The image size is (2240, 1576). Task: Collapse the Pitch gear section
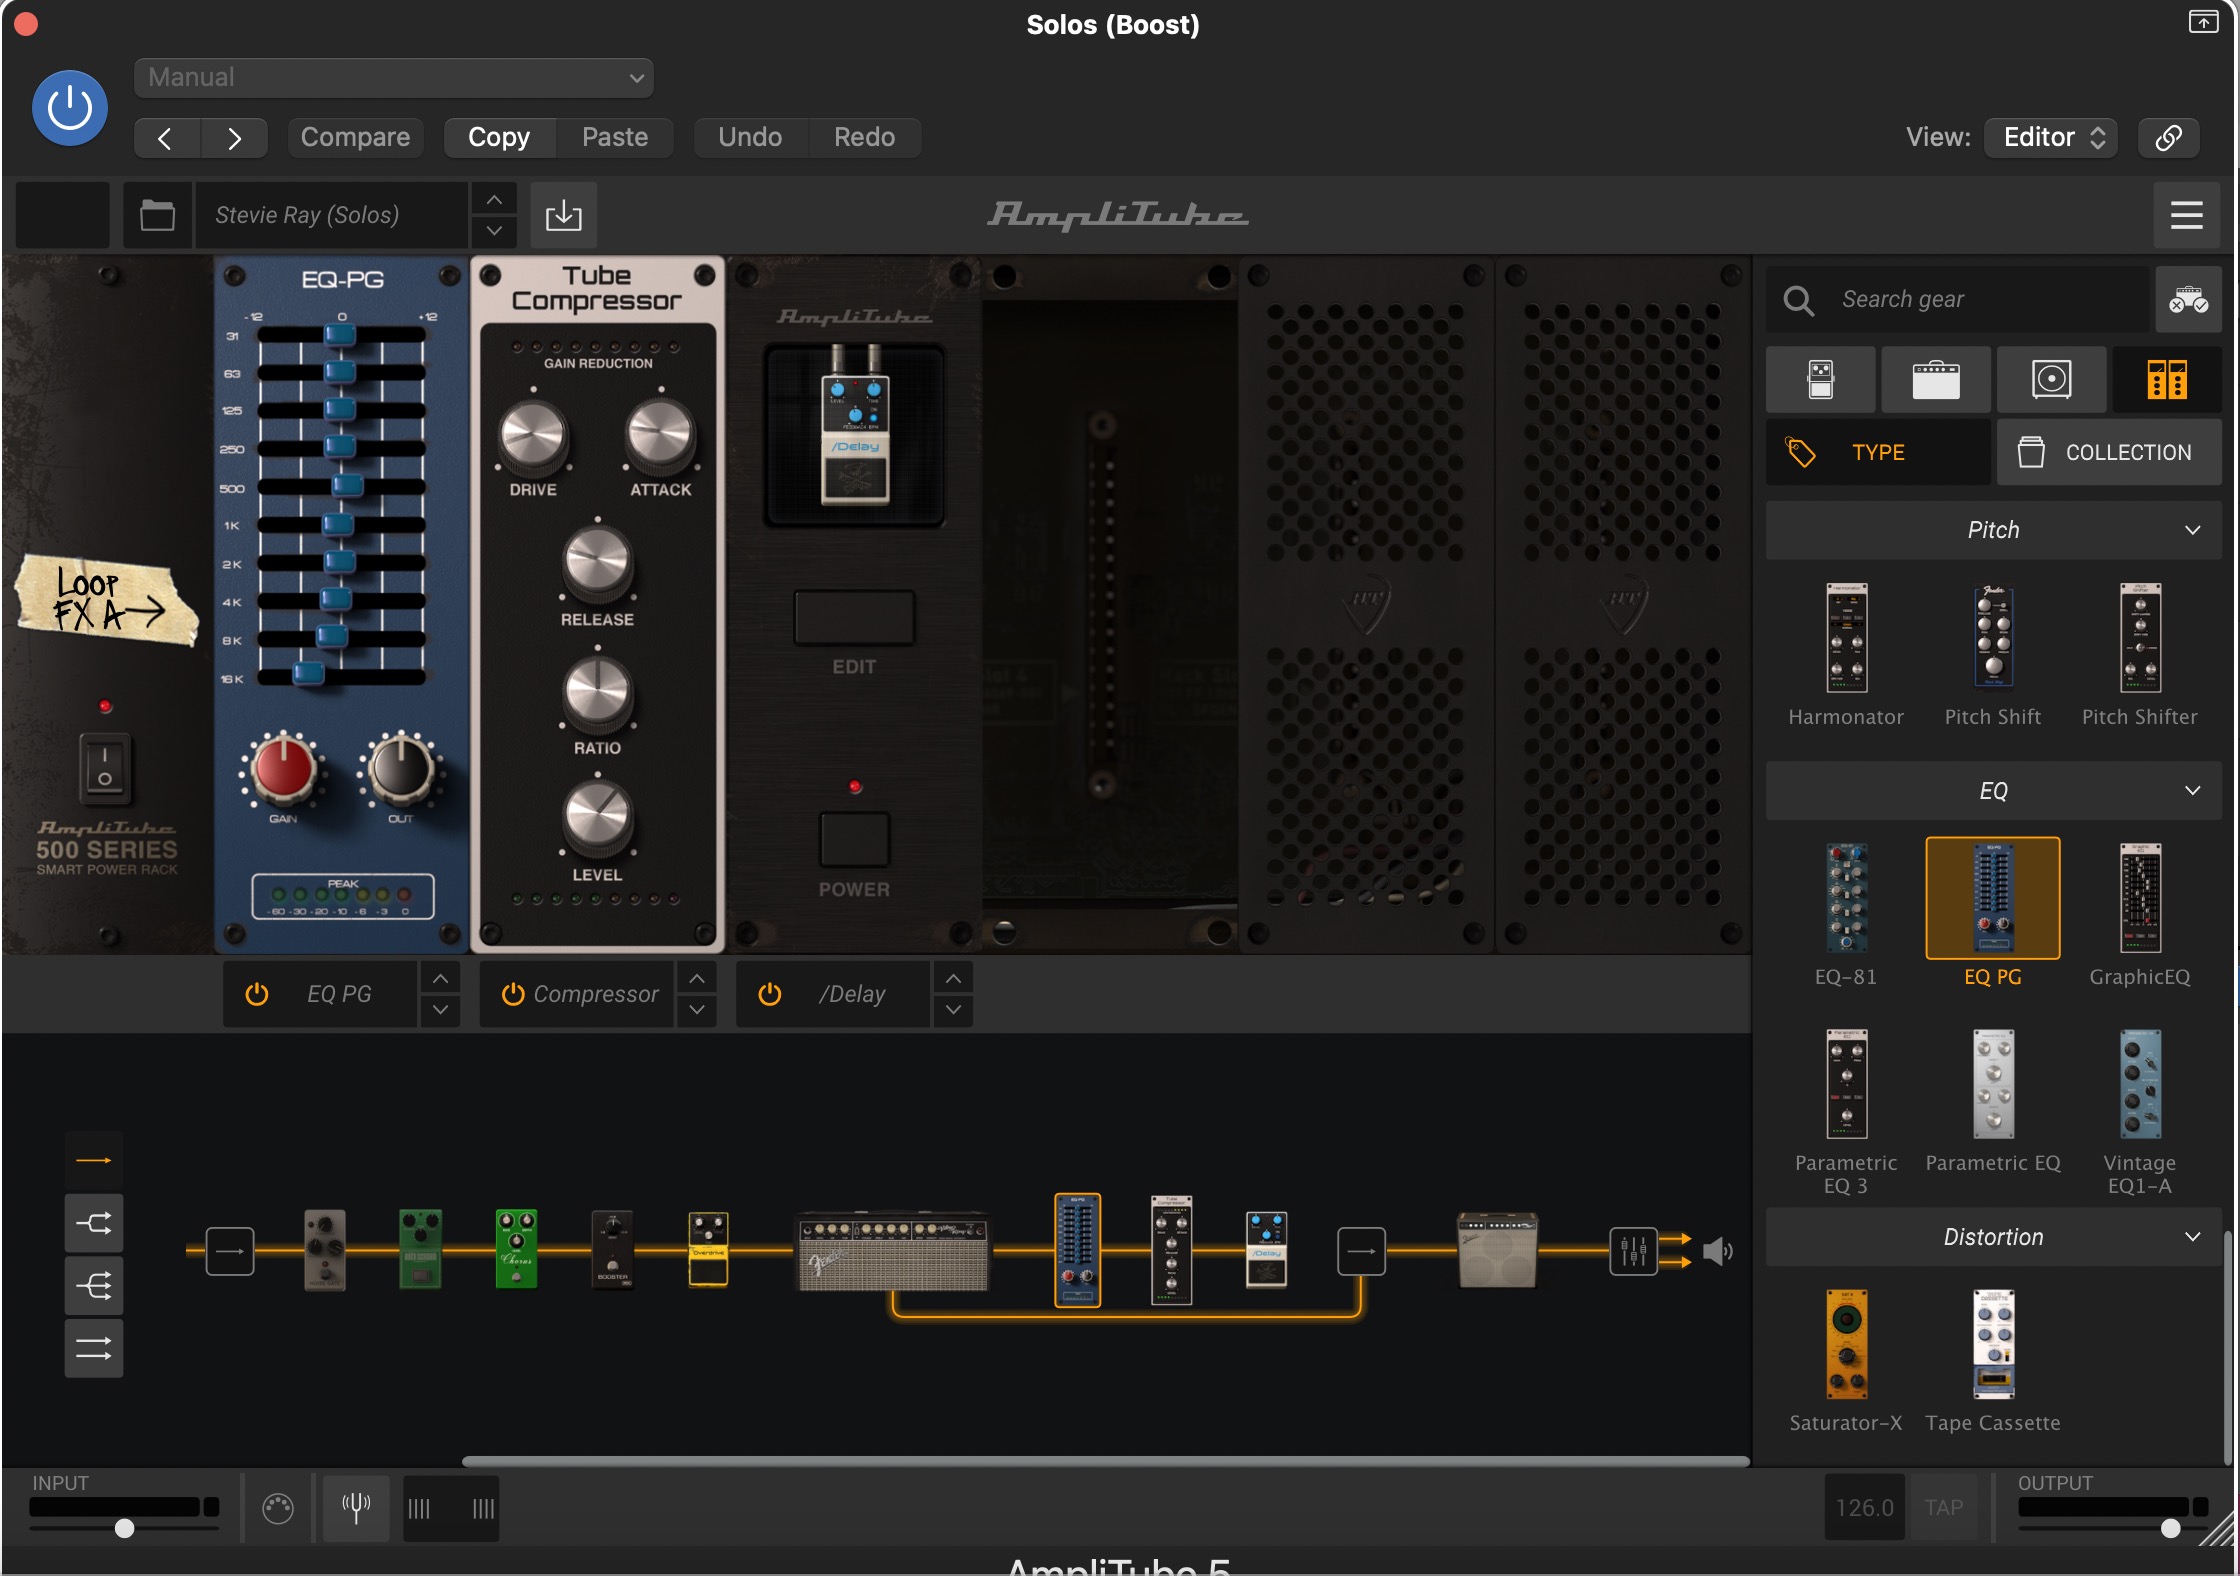[2192, 530]
